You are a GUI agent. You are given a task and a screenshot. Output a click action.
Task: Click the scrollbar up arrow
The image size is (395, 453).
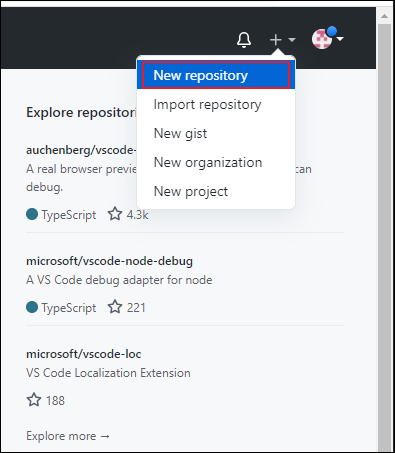tap(384, 16)
